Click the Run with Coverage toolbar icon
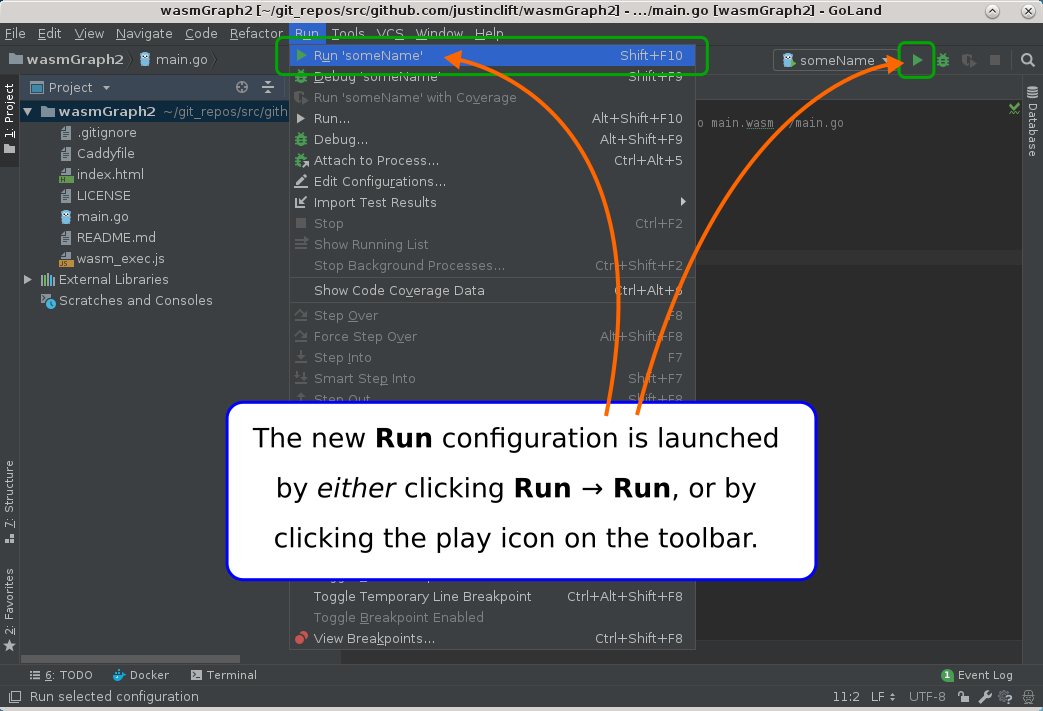 click(968, 61)
